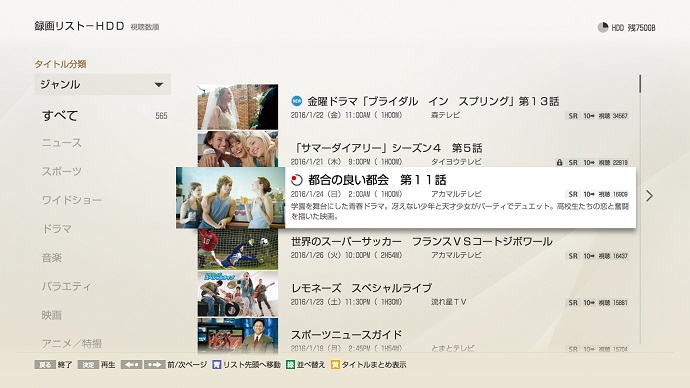Expand details with the right chevron arrow
Screen dimensions: 690x388
(650, 196)
